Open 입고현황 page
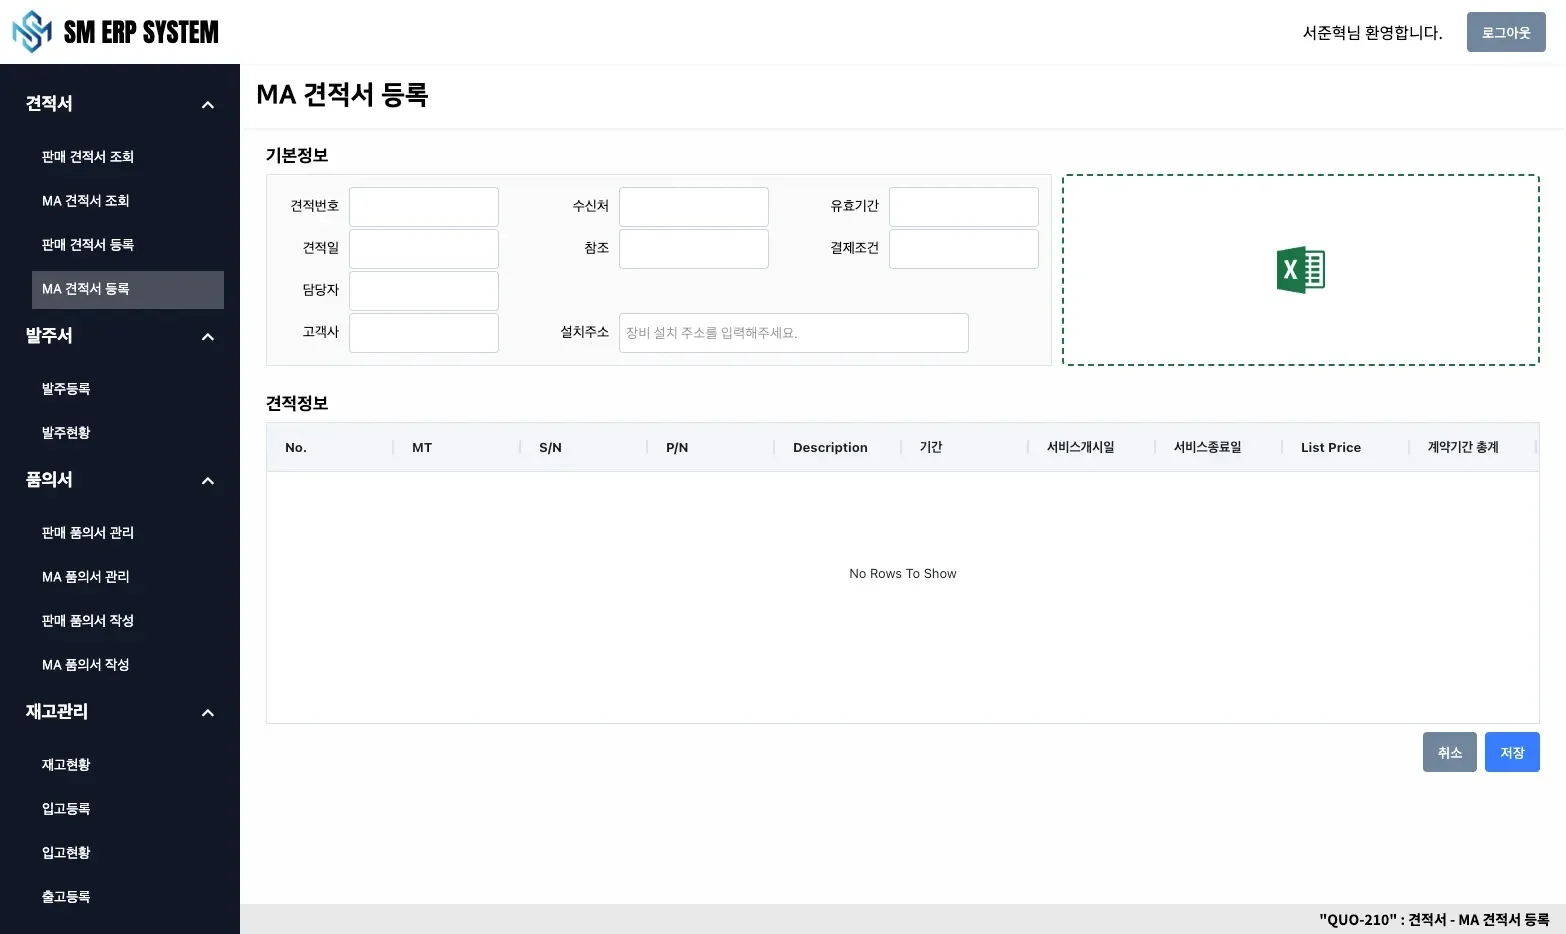 pyautogui.click(x=128, y=853)
